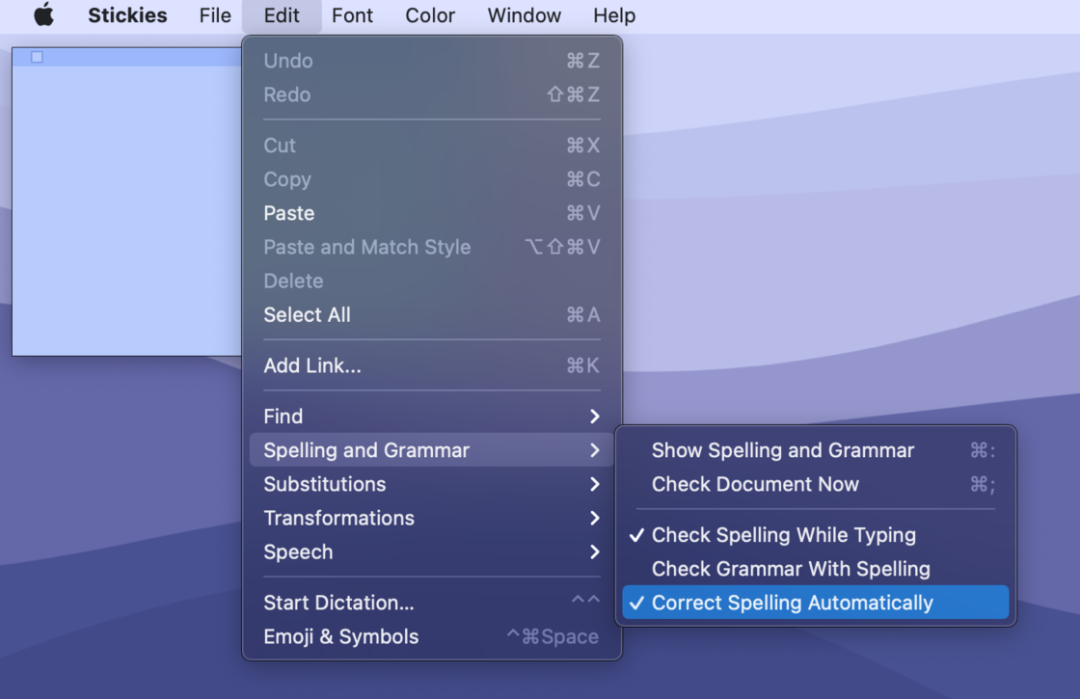
Task: Open the Color menu
Action: (x=430, y=16)
